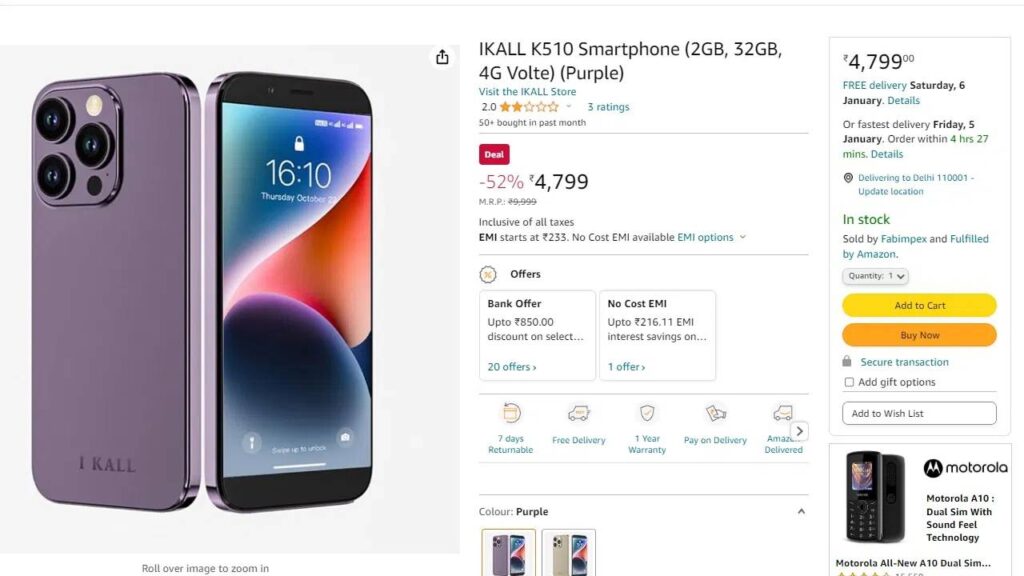This screenshot has height=576, width=1024.
Task: Click the next arrow in features carousel
Action: click(799, 431)
